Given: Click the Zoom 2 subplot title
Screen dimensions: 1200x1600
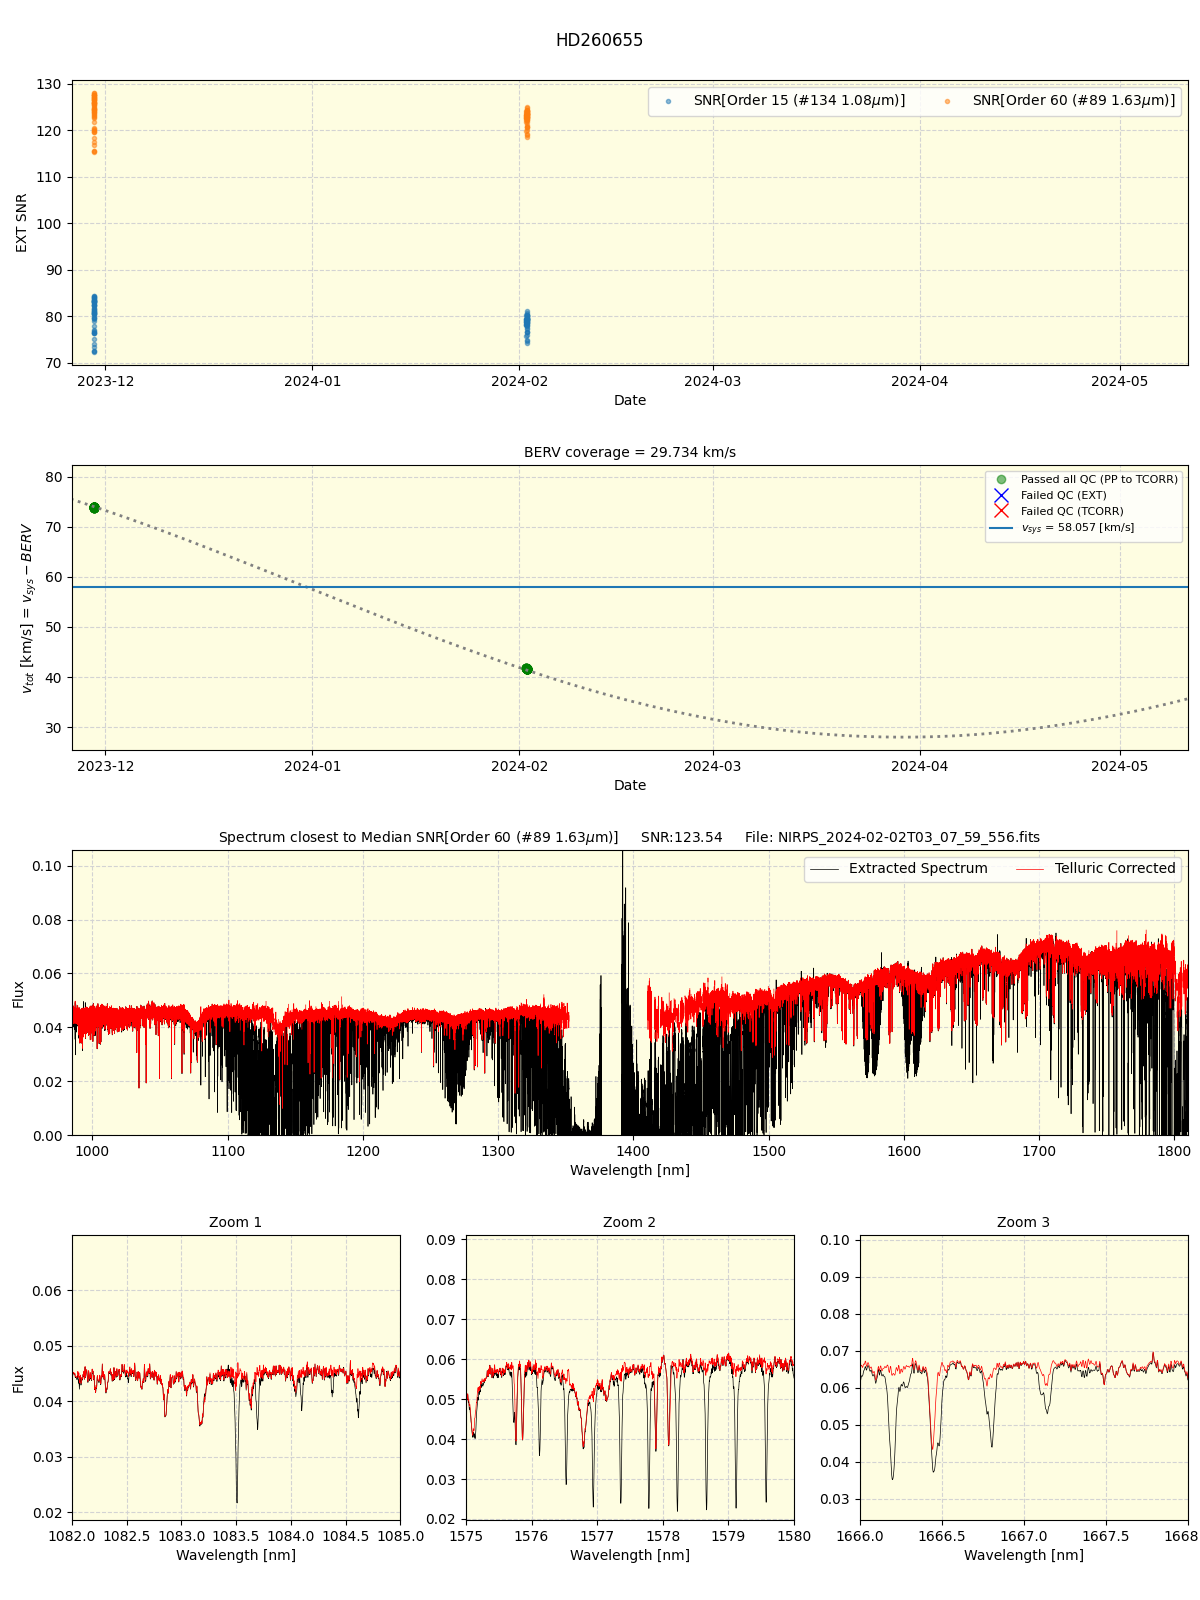Looking at the screenshot, I should 630,1223.
